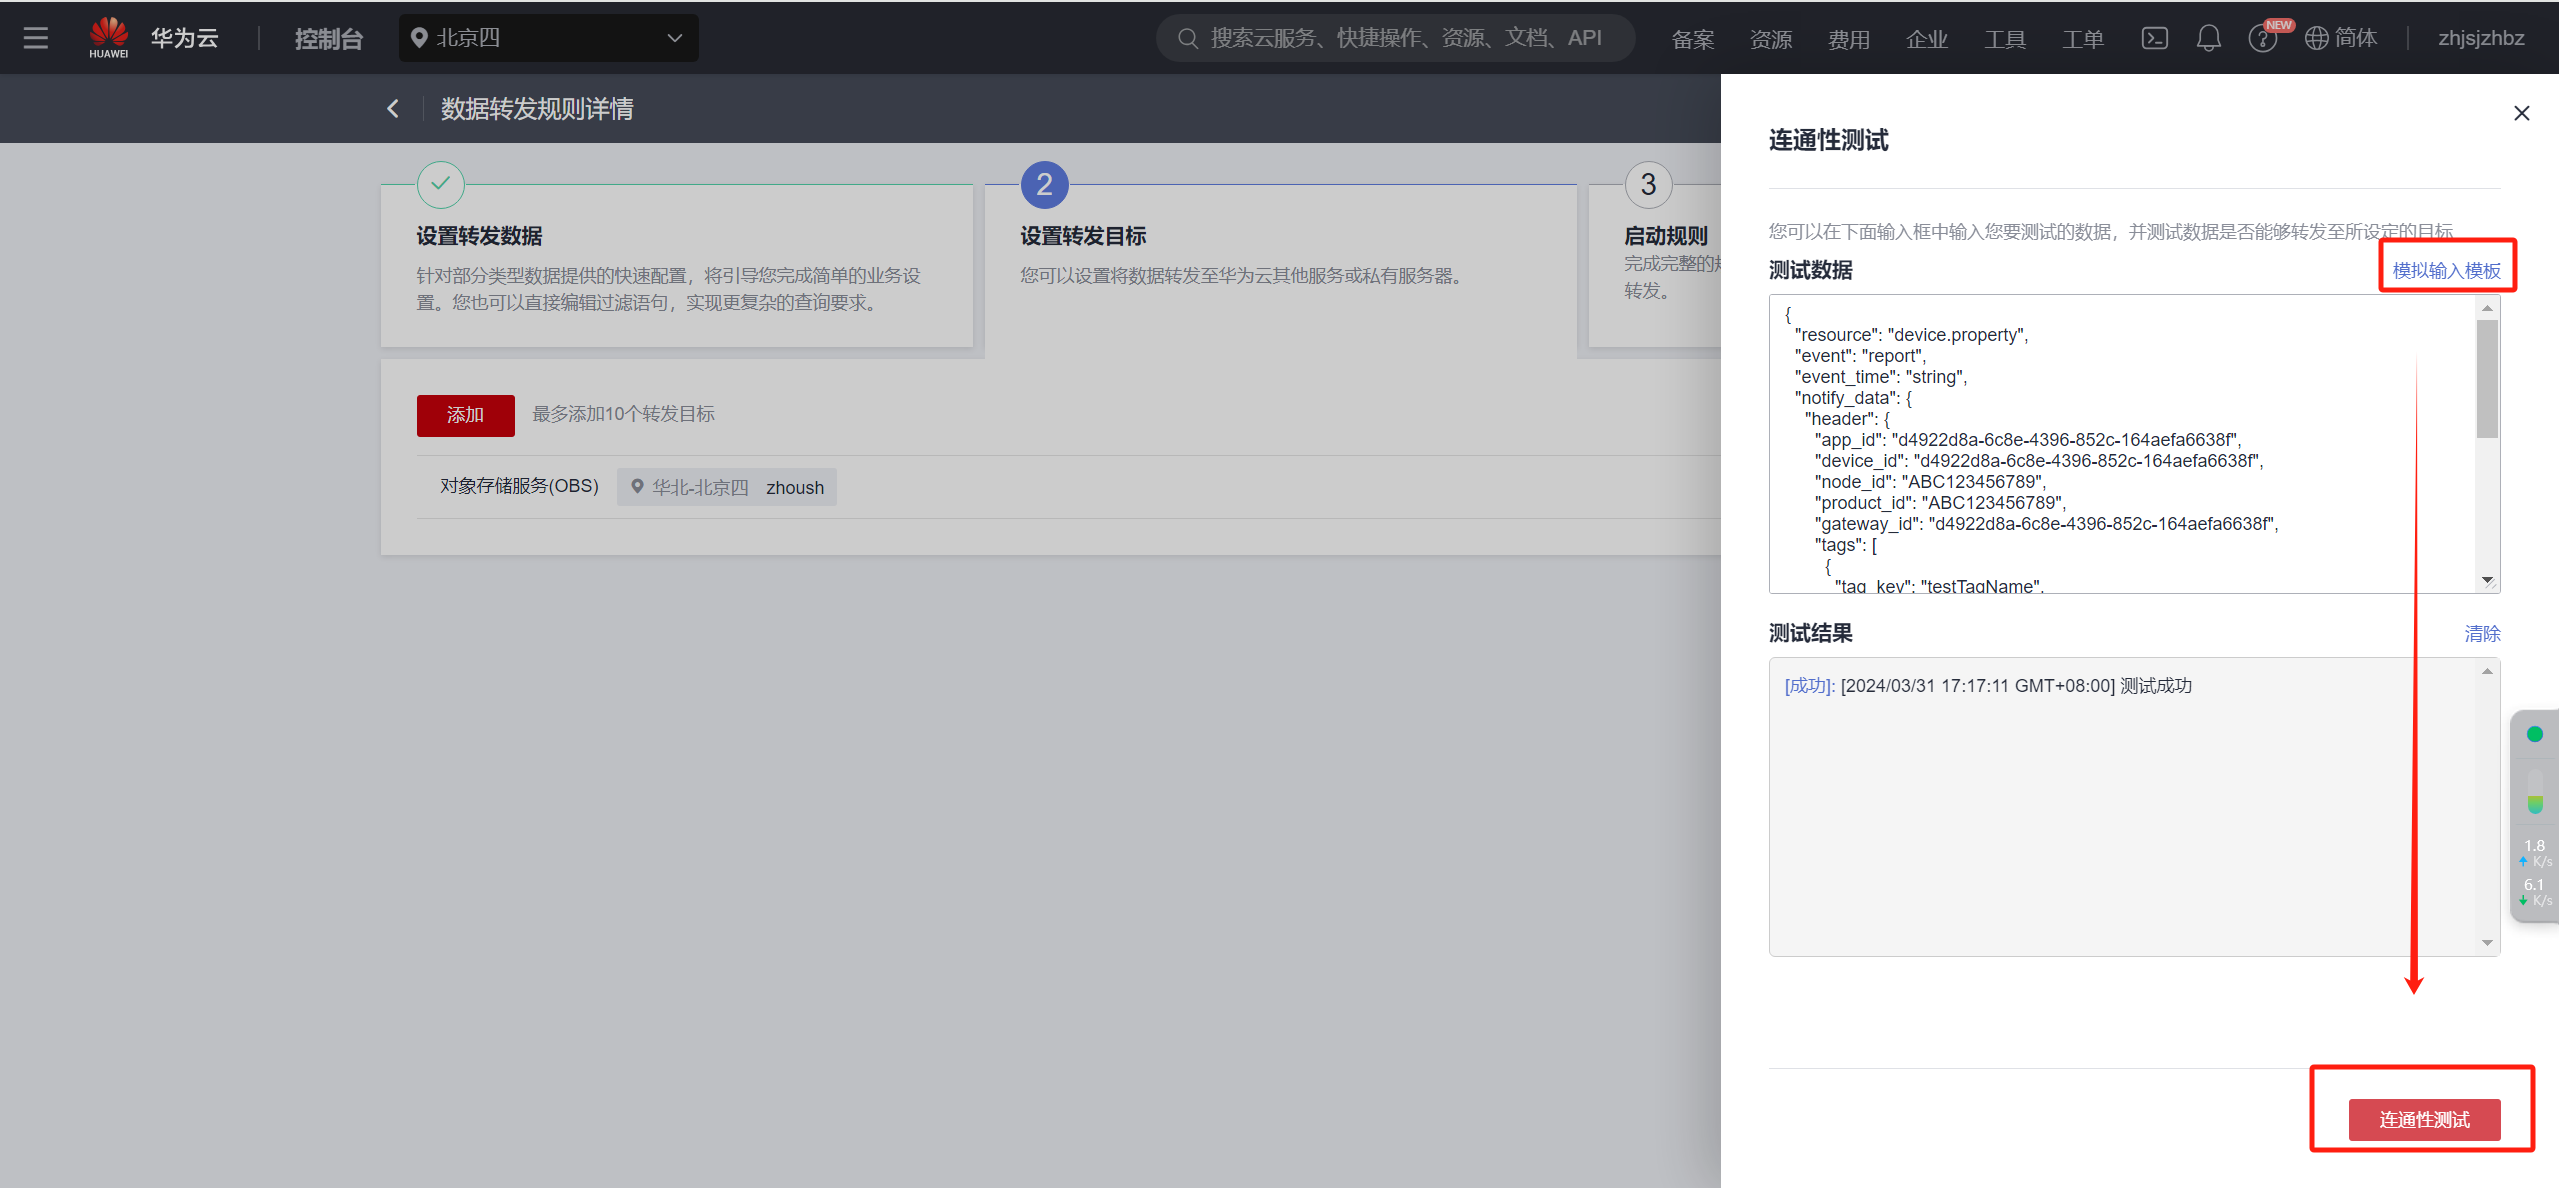Open the 费用 top menu

(1848, 39)
